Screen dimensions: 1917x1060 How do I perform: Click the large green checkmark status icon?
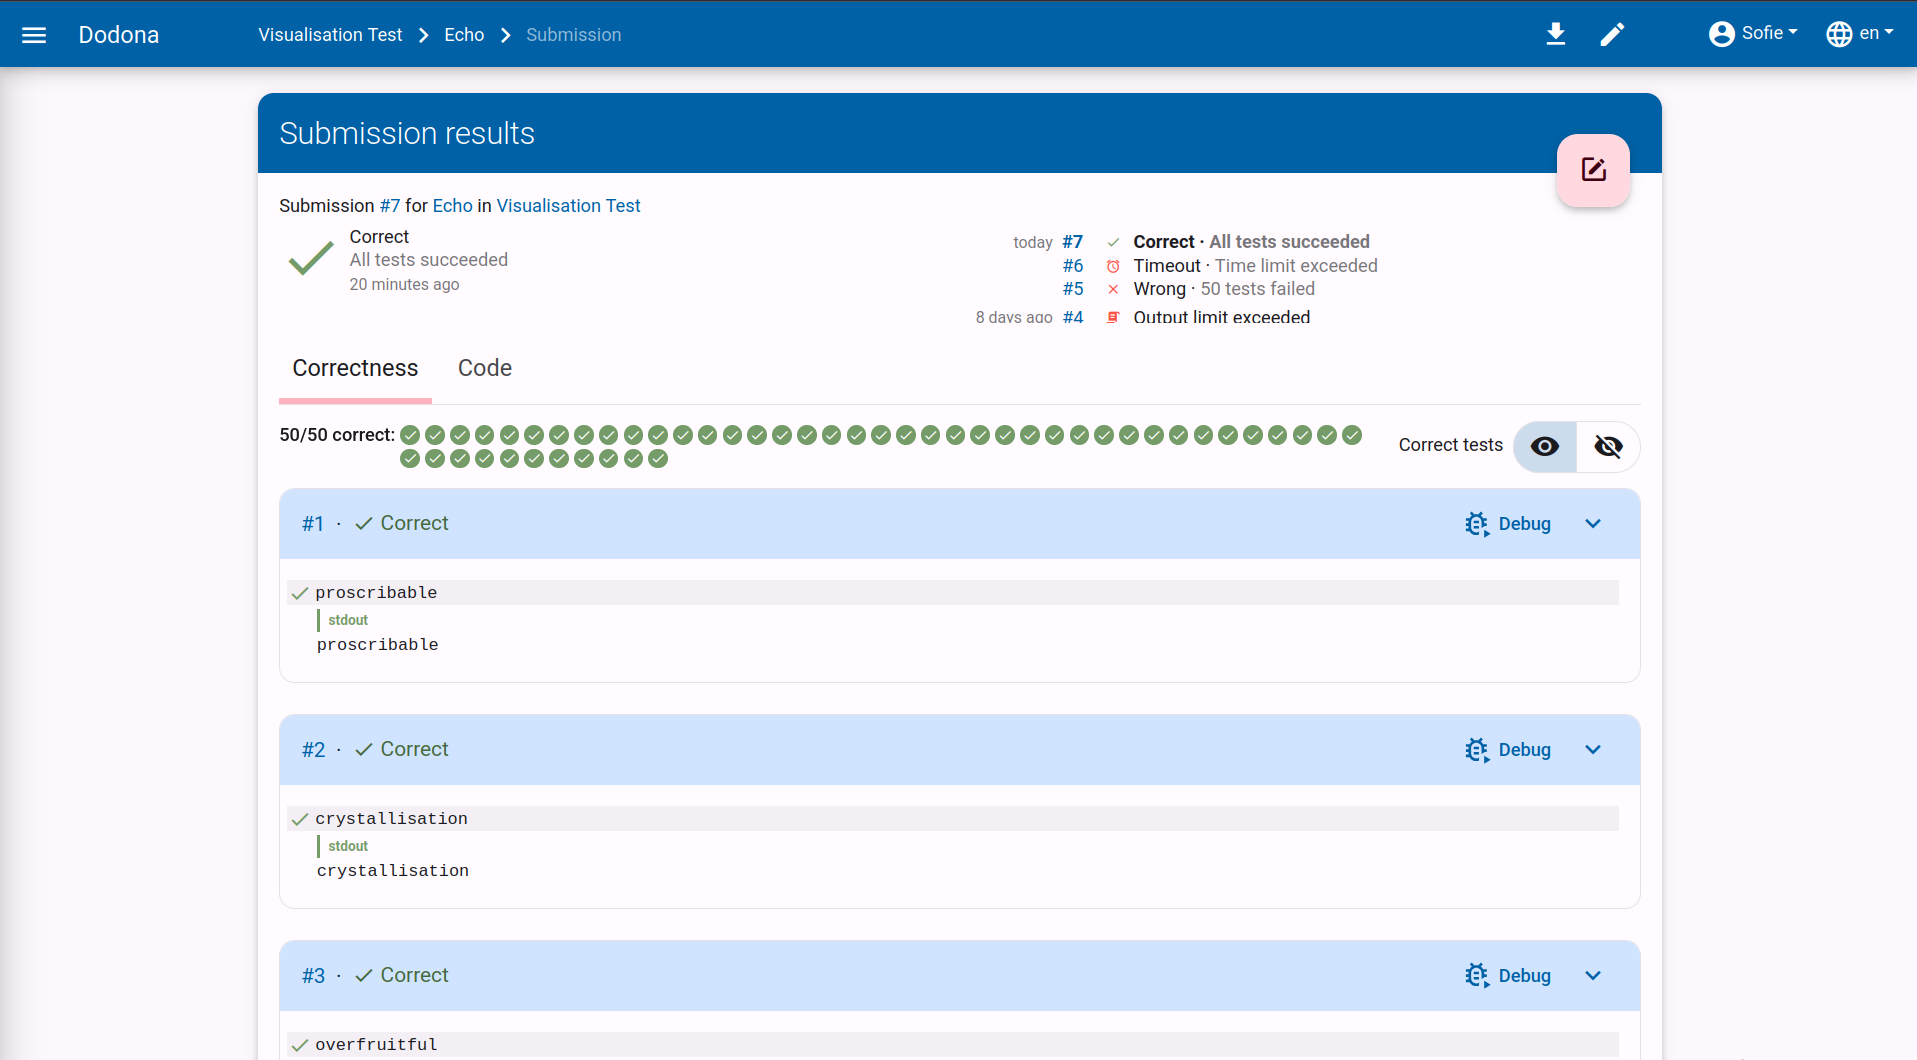pyautogui.click(x=311, y=258)
